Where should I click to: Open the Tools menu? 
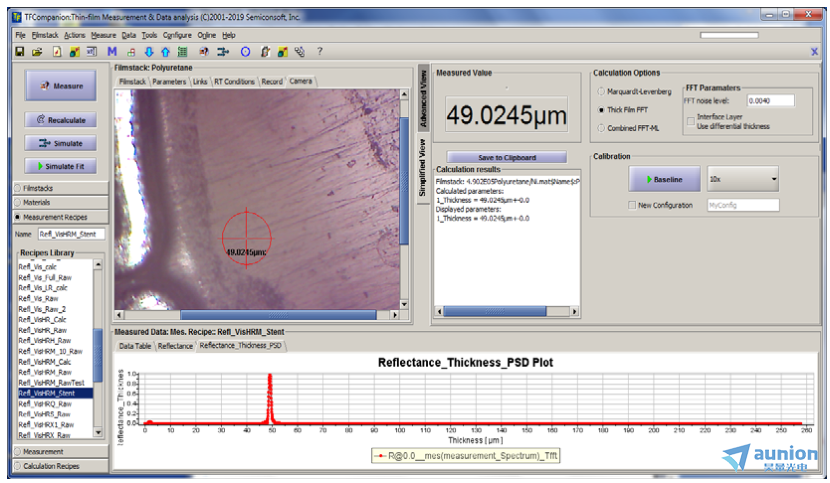(x=149, y=35)
